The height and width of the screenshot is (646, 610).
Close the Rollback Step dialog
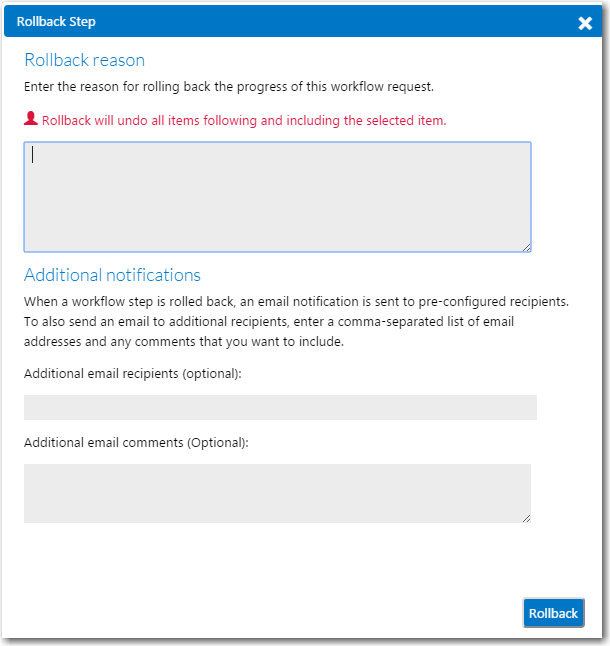coord(585,23)
